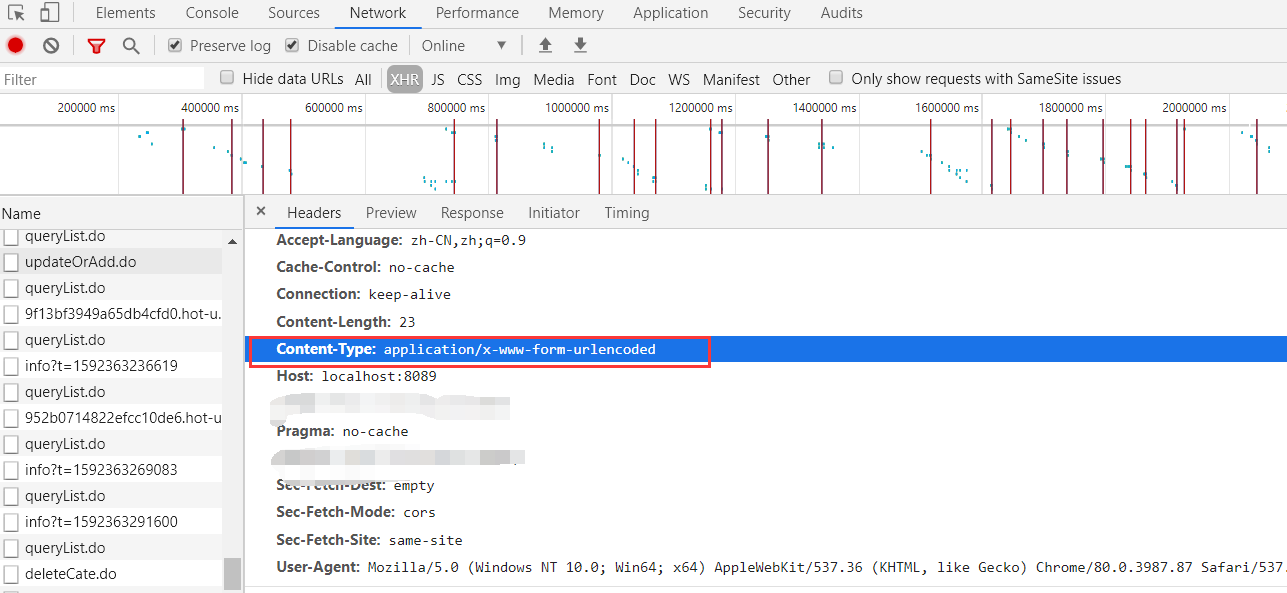1287x593 pixels.
Task: Close the request details pane
Action: click(261, 212)
